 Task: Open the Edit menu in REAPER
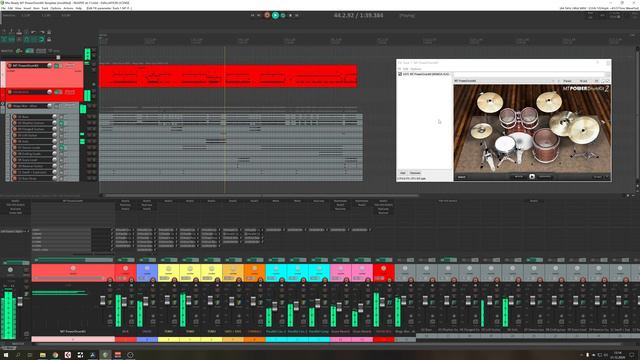(x=10, y=8)
